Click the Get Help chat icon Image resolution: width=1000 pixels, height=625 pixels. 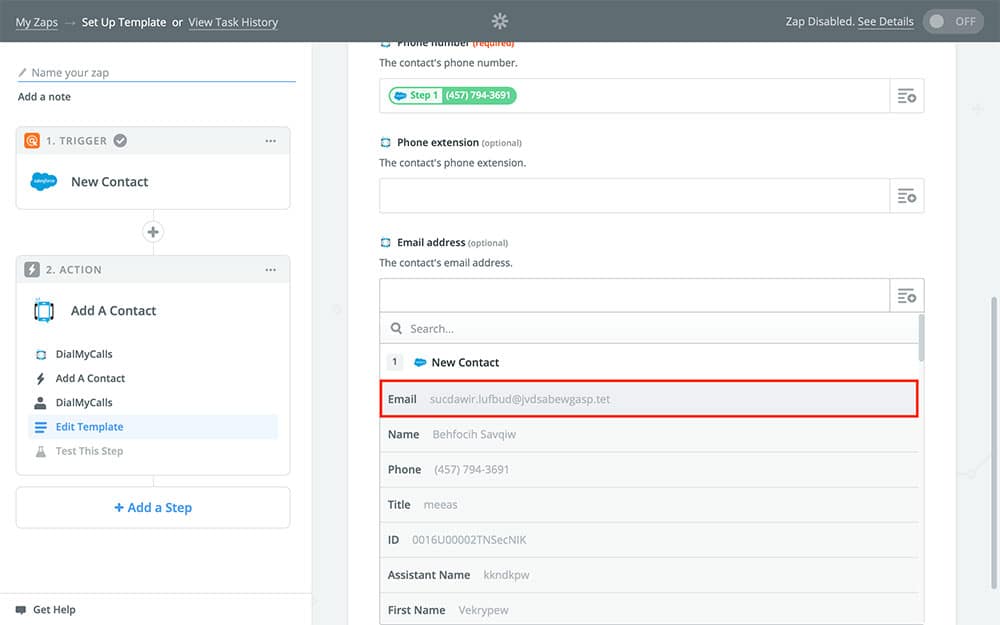[21, 609]
